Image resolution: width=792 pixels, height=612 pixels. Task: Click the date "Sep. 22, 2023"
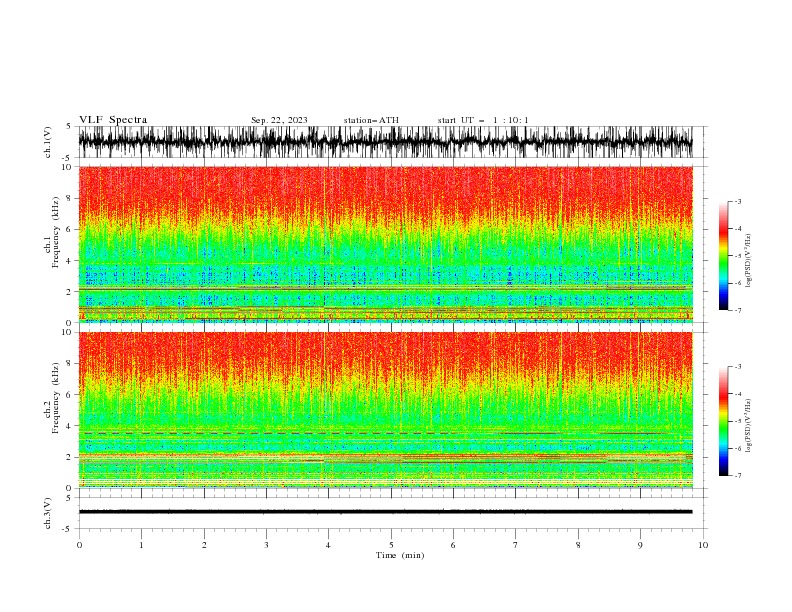[x=279, y=120]
